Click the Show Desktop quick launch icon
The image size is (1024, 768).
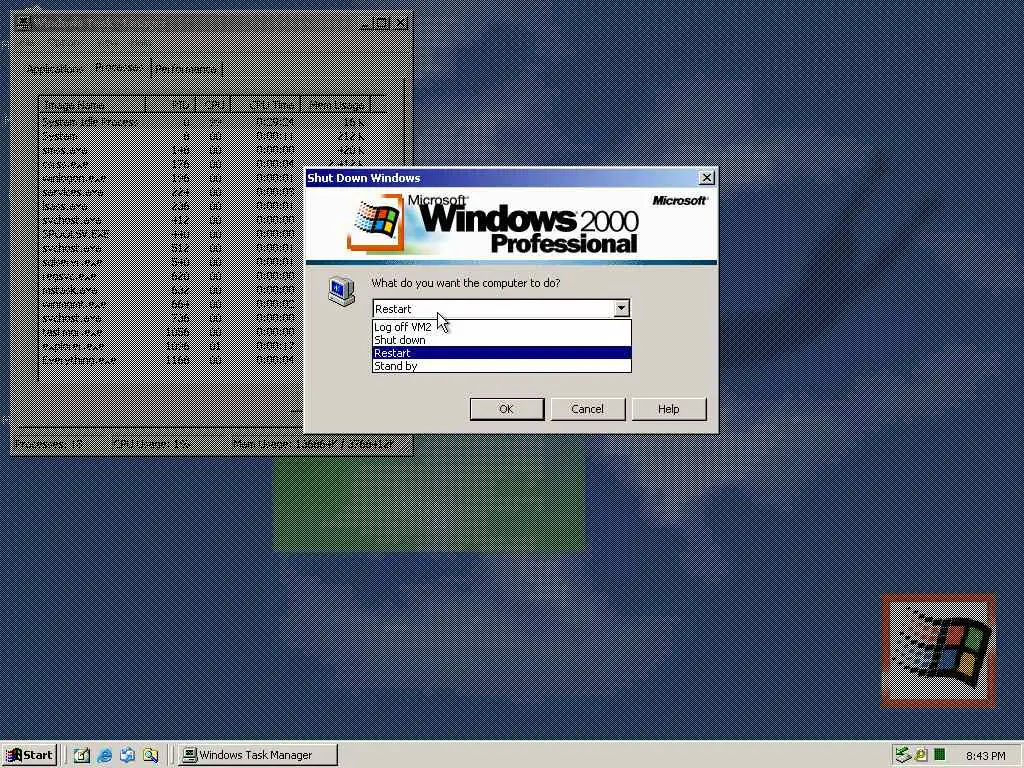(82, 755)
